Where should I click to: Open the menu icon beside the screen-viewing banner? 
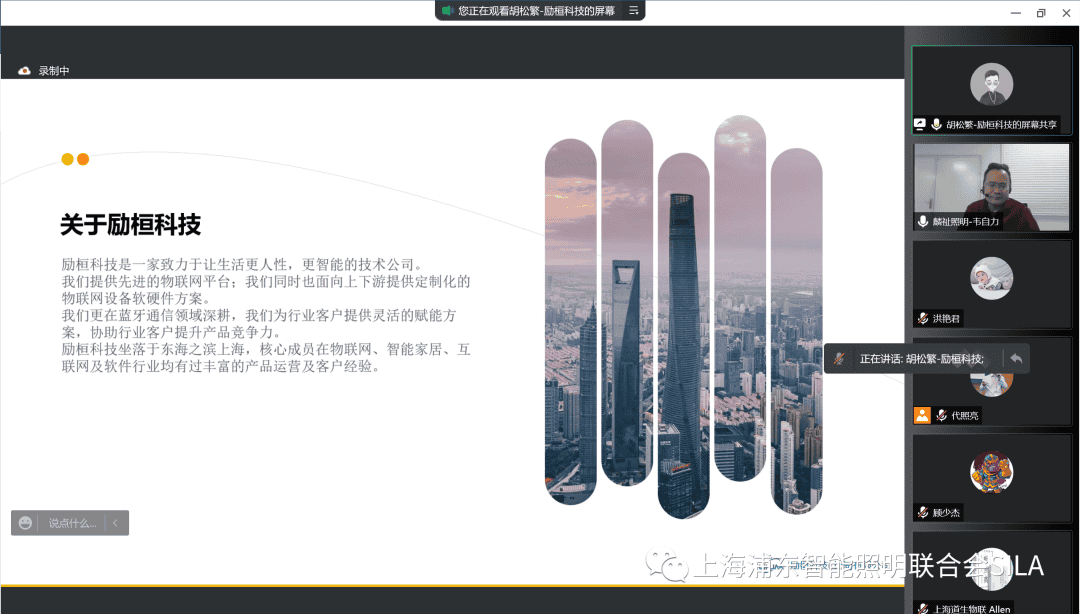click(x=632, y=11)
